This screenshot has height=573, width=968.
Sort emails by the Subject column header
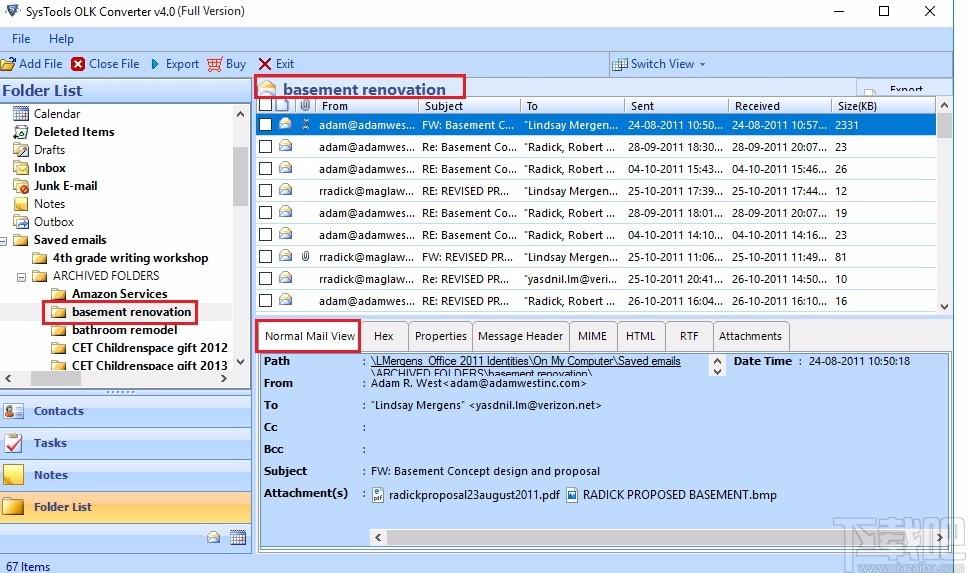coord(470,106)
